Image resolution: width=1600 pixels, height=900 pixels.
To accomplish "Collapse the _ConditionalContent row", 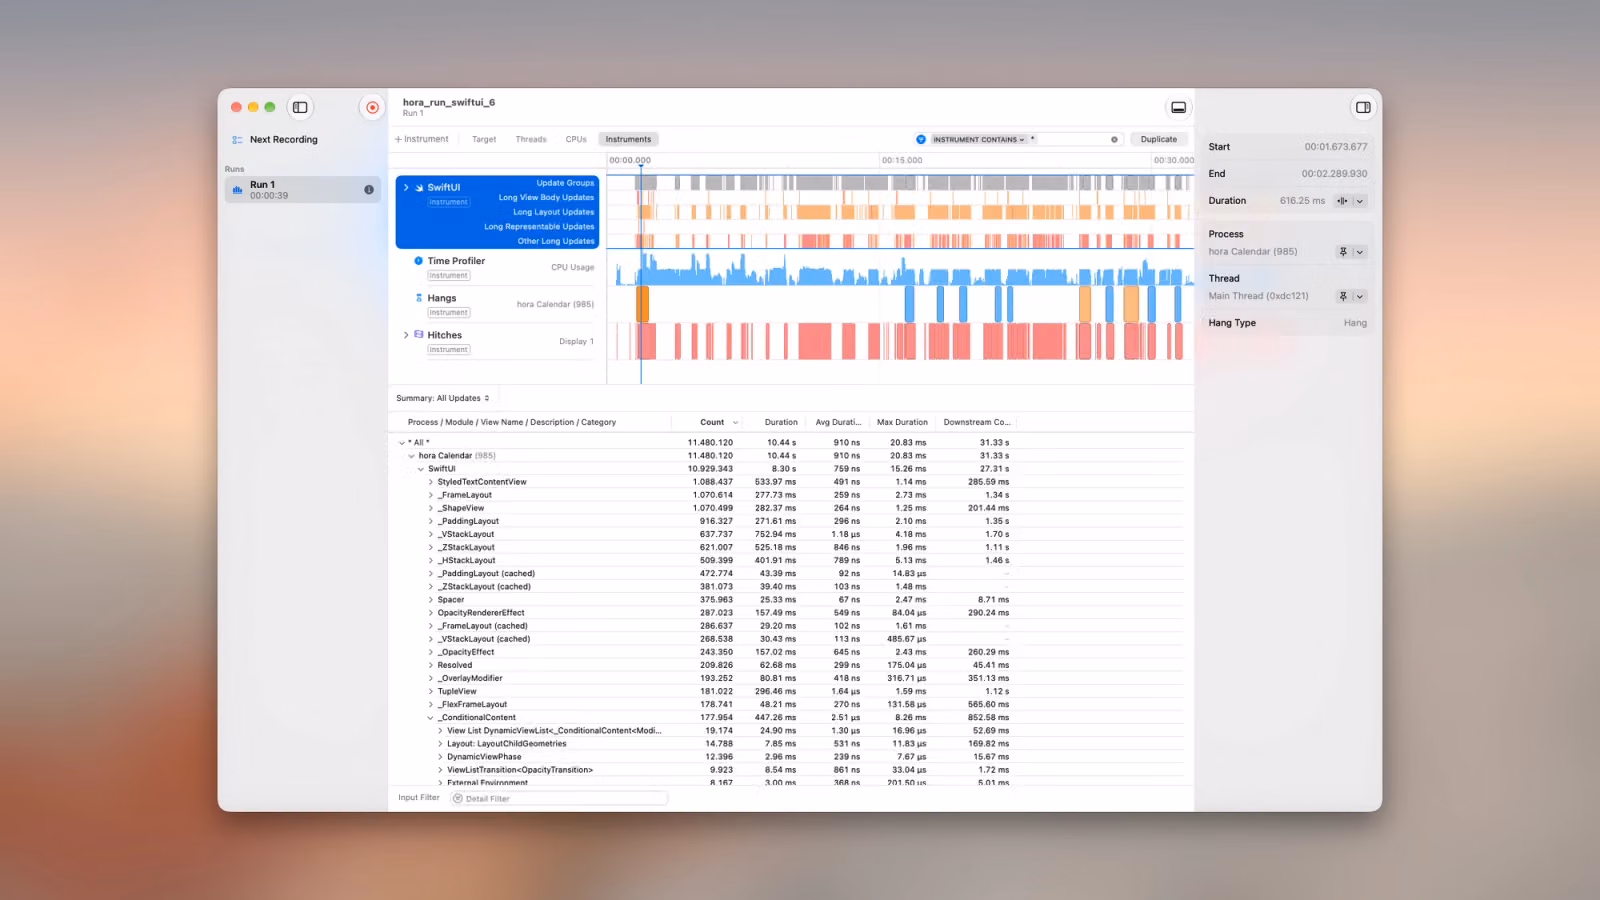I will tap(431, 718).
